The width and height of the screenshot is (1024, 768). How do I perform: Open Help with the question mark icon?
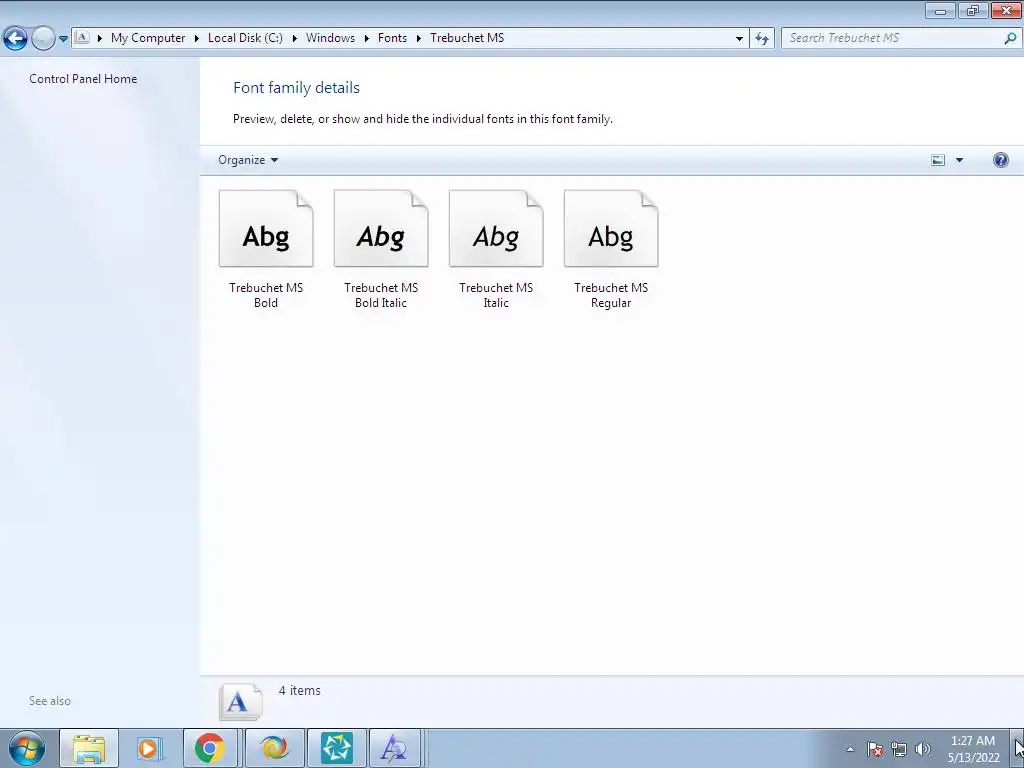pyautogui.click(x=1000, y=160)
